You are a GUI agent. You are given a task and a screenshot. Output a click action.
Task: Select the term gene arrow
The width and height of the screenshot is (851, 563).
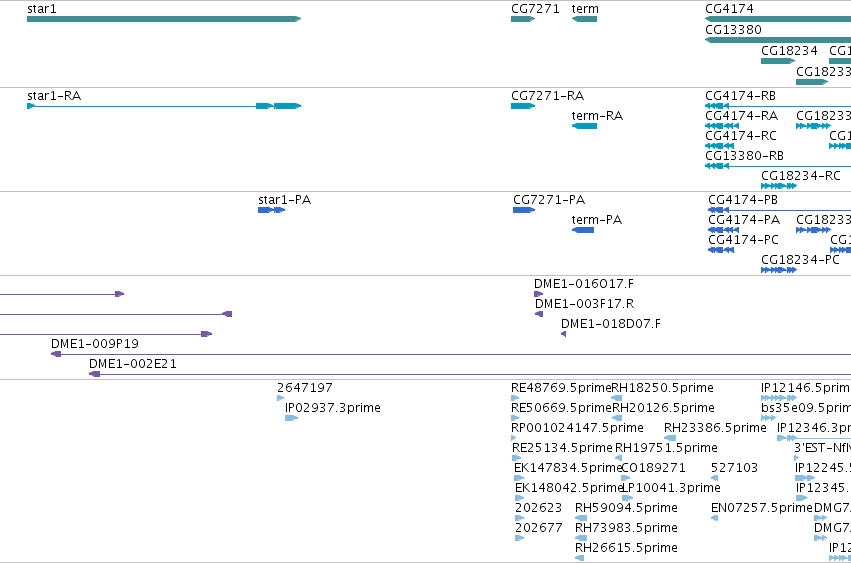coord(585,19)
